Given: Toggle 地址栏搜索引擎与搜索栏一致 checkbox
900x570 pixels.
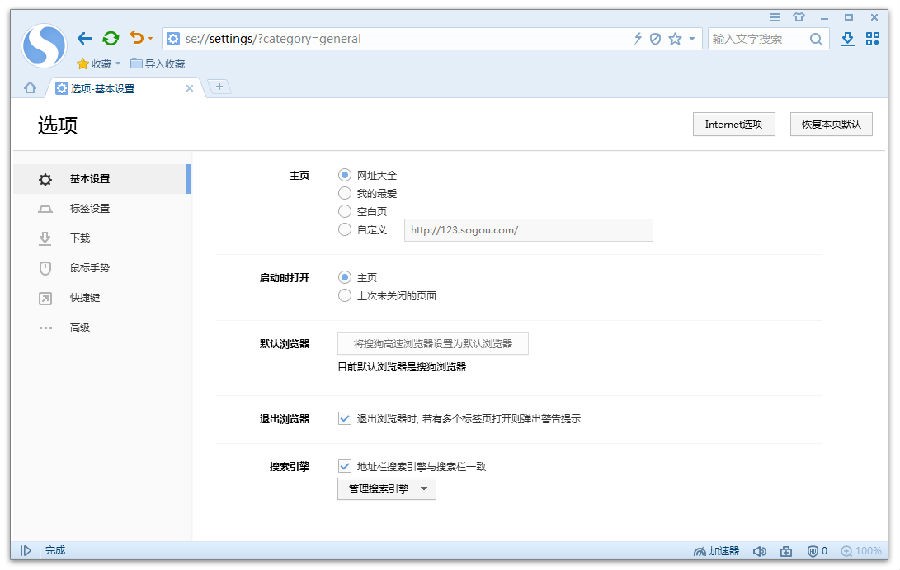Looking at the screenshot, I should coord(345,466).
